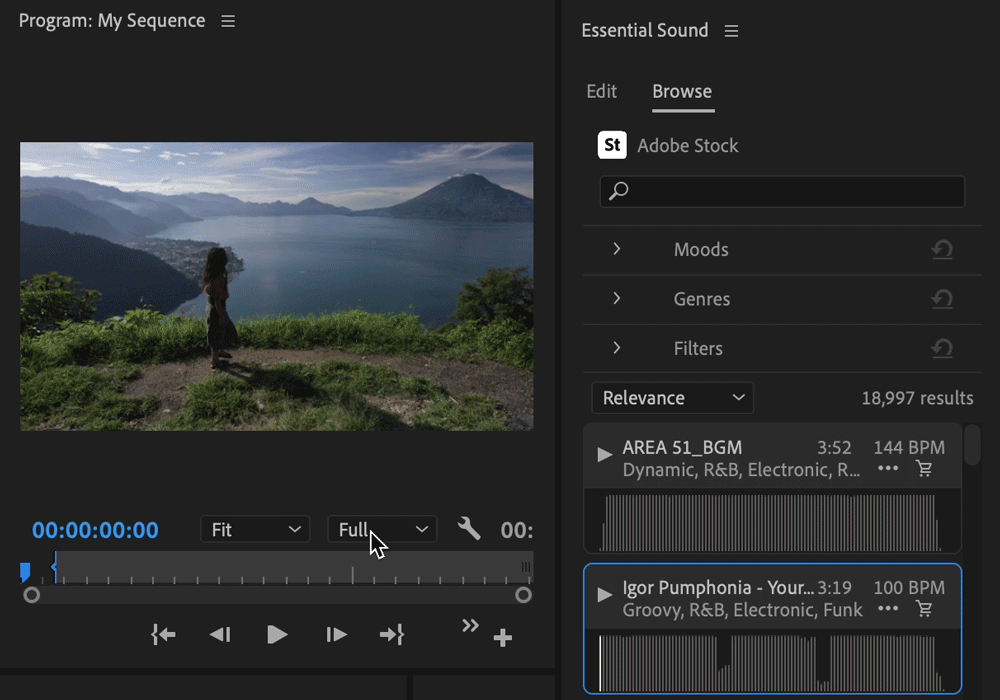Click the cart icon for AREA 51_BGM

[x=924, y=469]
